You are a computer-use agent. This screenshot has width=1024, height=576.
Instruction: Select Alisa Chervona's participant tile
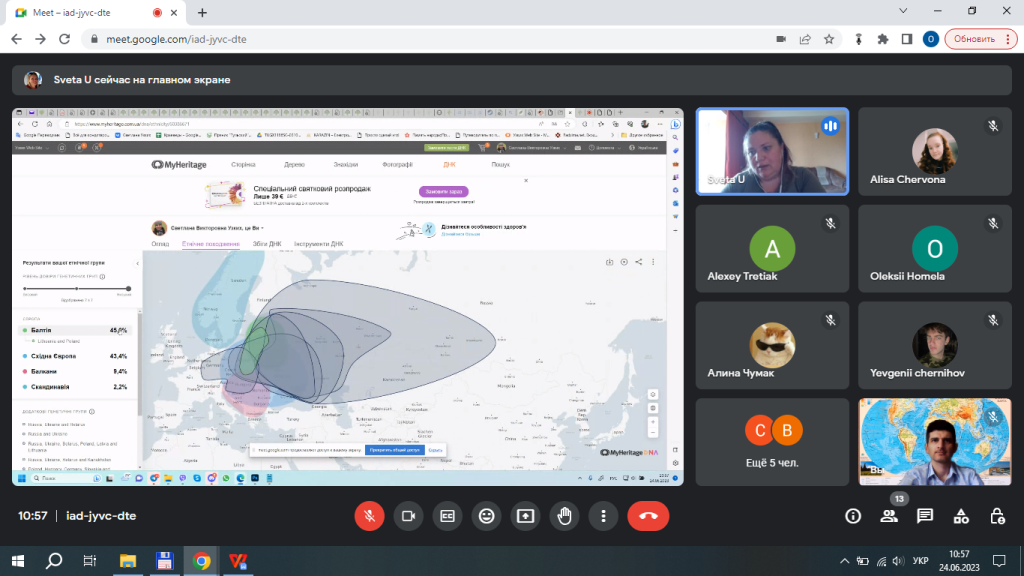click(x=935, y=152)
